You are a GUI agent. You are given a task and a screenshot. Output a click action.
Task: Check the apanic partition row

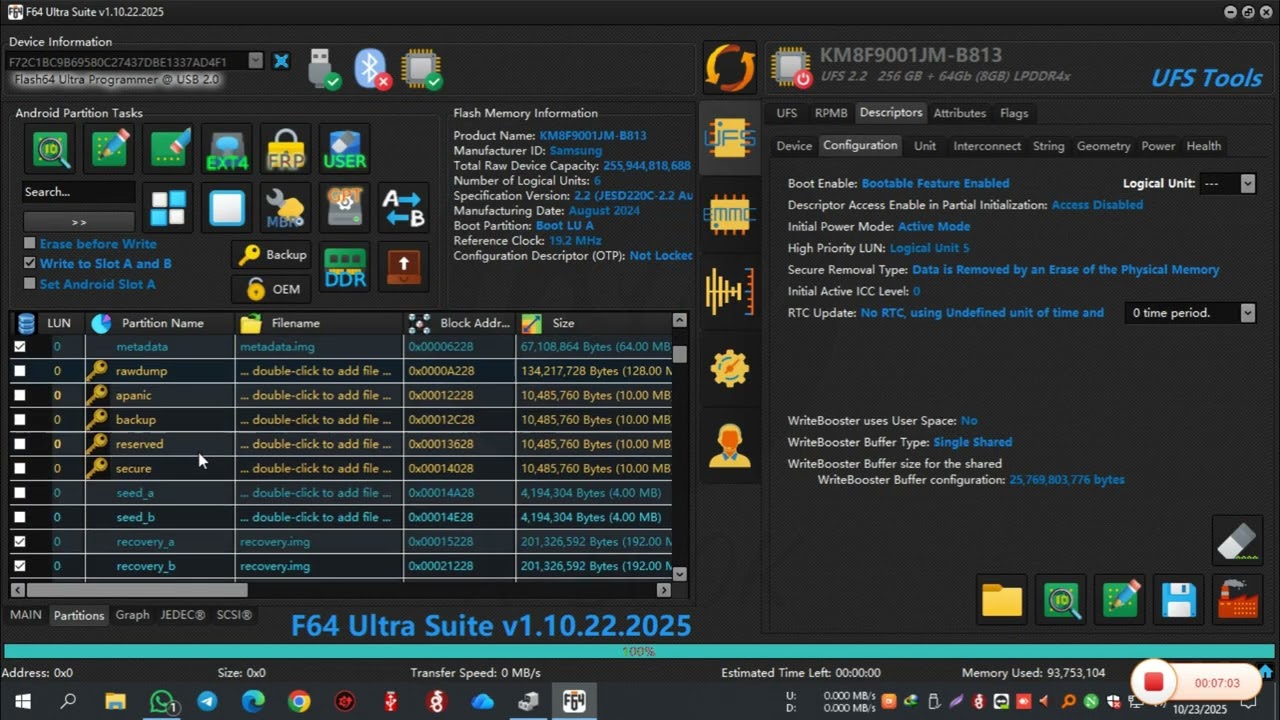pyautogui.click(x=19, y=395)
